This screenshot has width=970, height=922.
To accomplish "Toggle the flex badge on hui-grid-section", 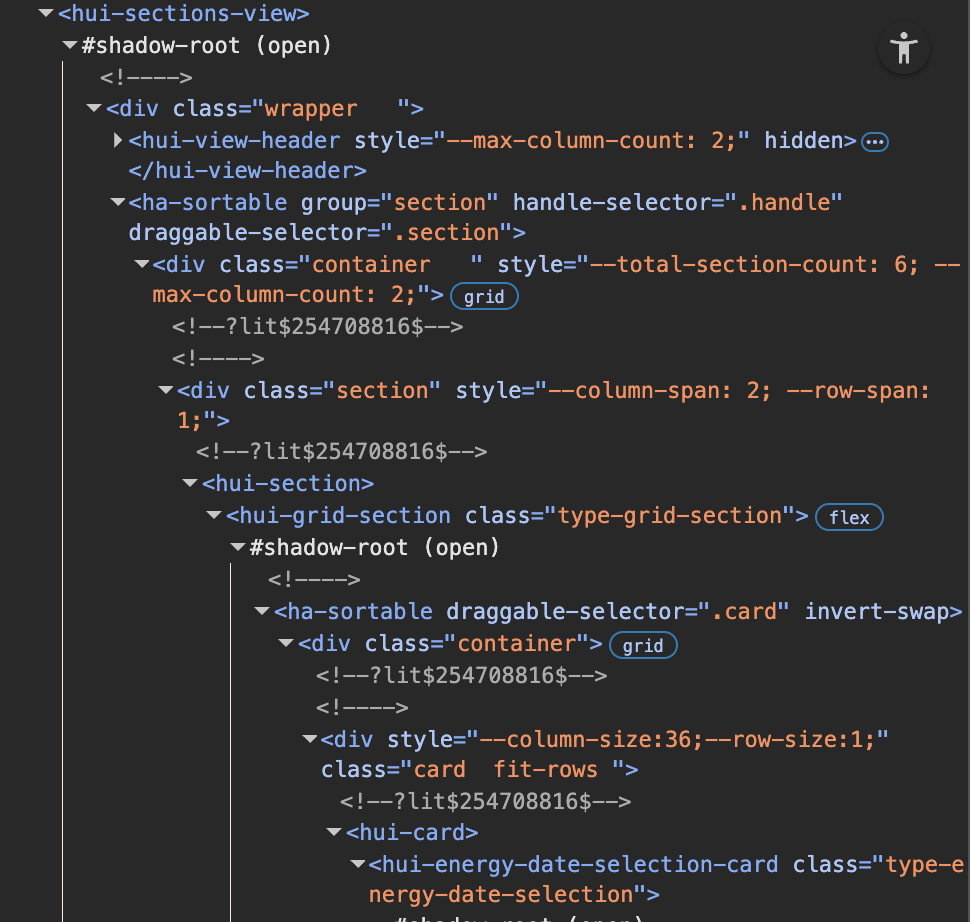I will pos(849,517).
